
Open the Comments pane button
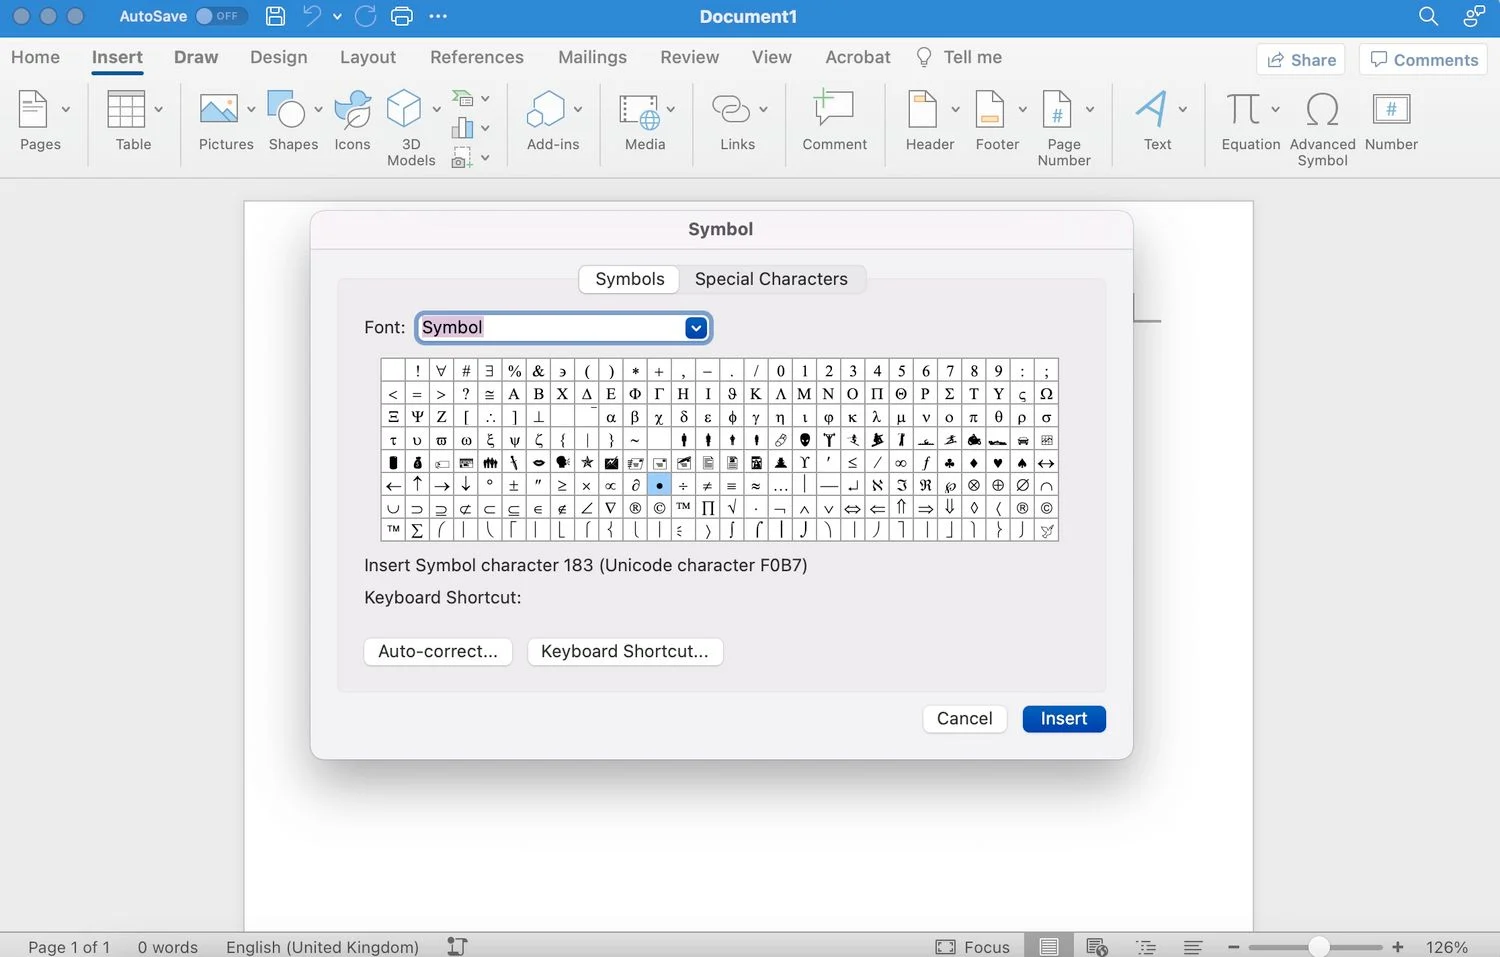[1424, 59]
